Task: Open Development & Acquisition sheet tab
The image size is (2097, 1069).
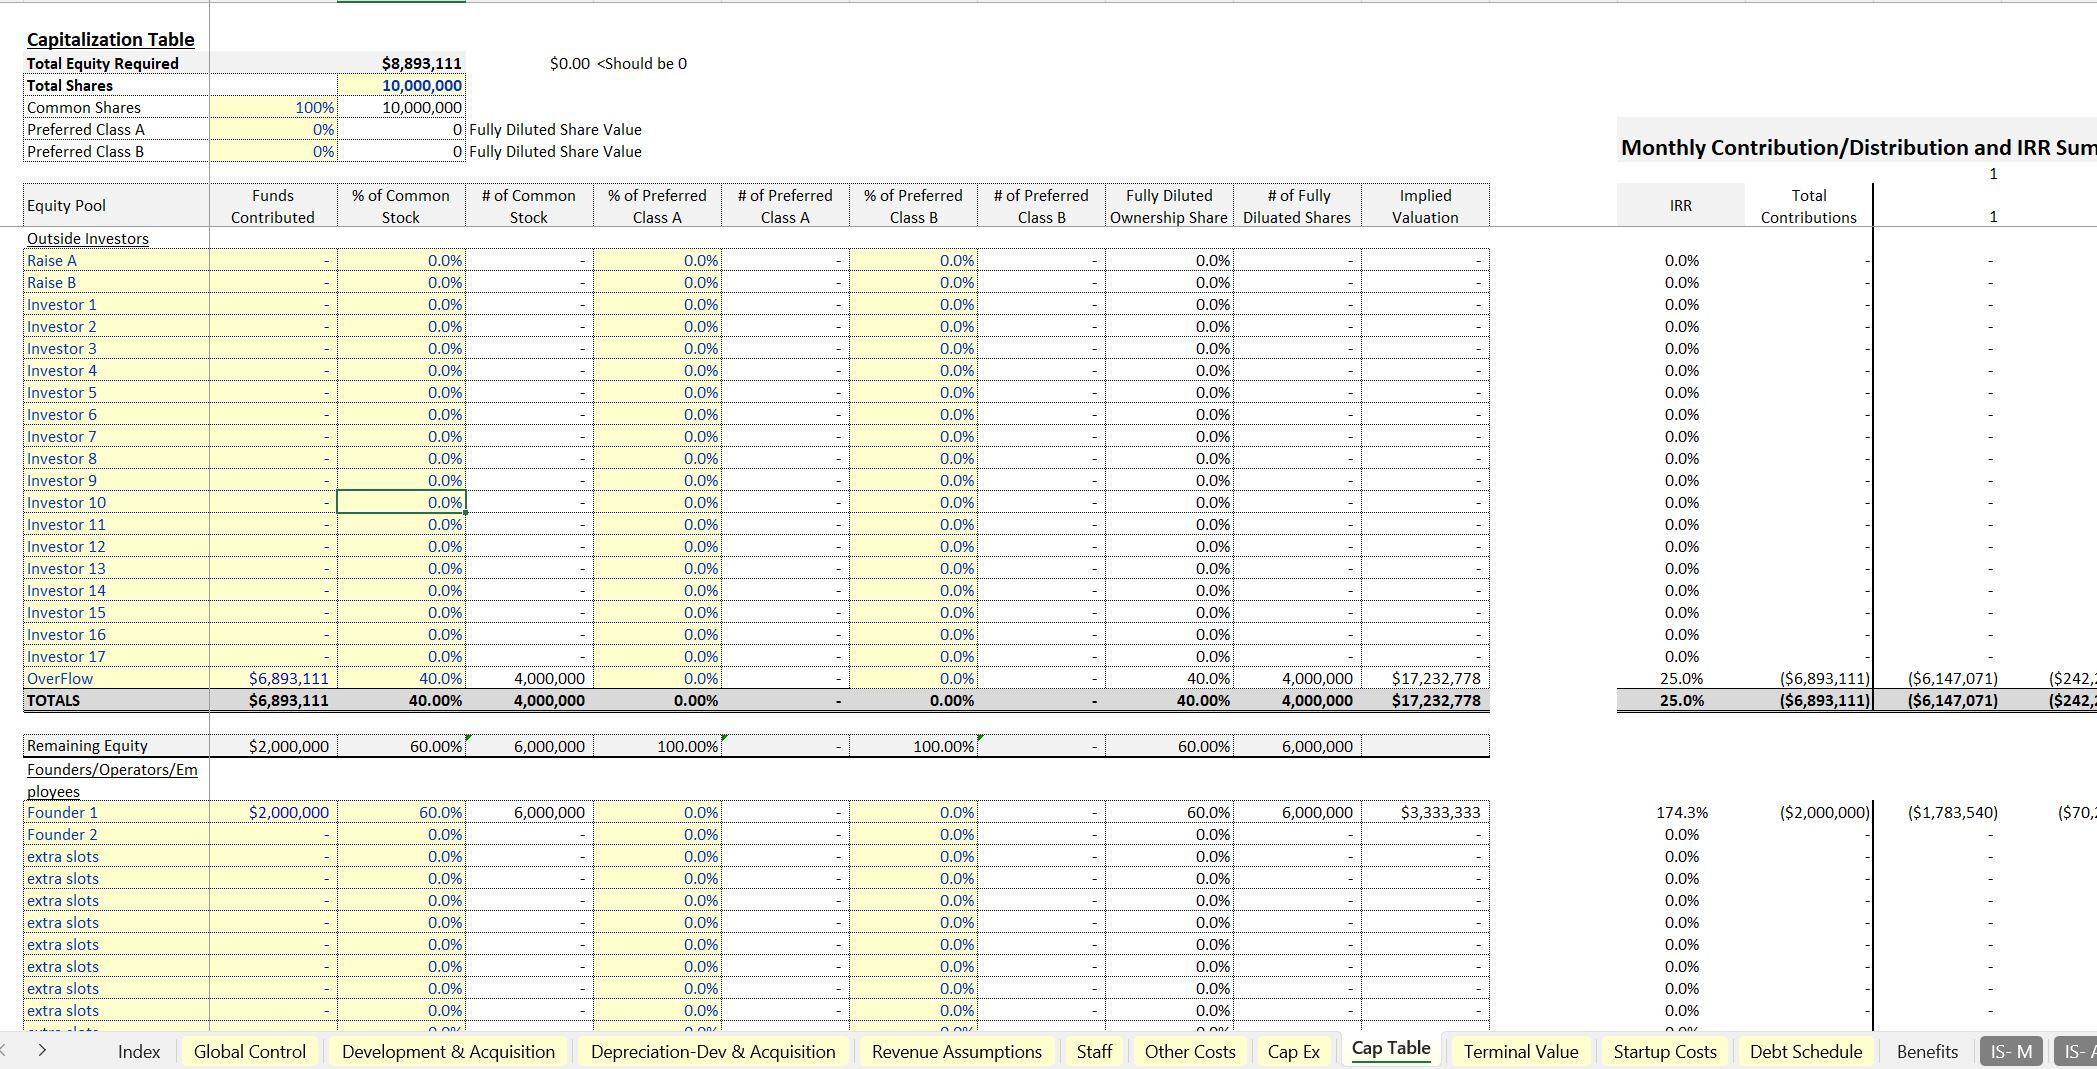Action: click(448, 1051)
